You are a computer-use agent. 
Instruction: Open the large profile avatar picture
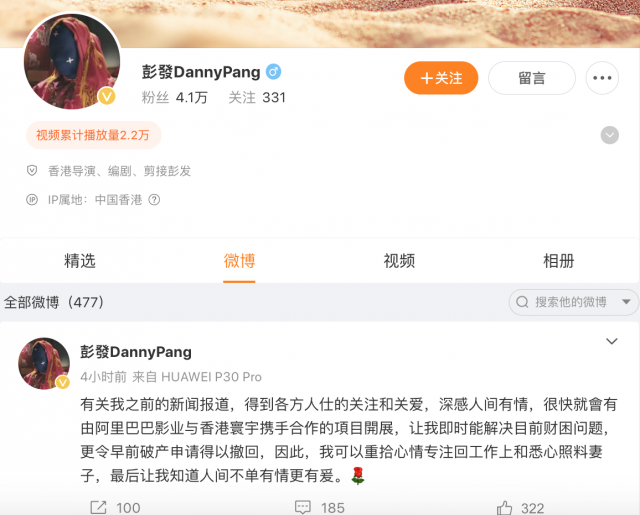point(72,62)
